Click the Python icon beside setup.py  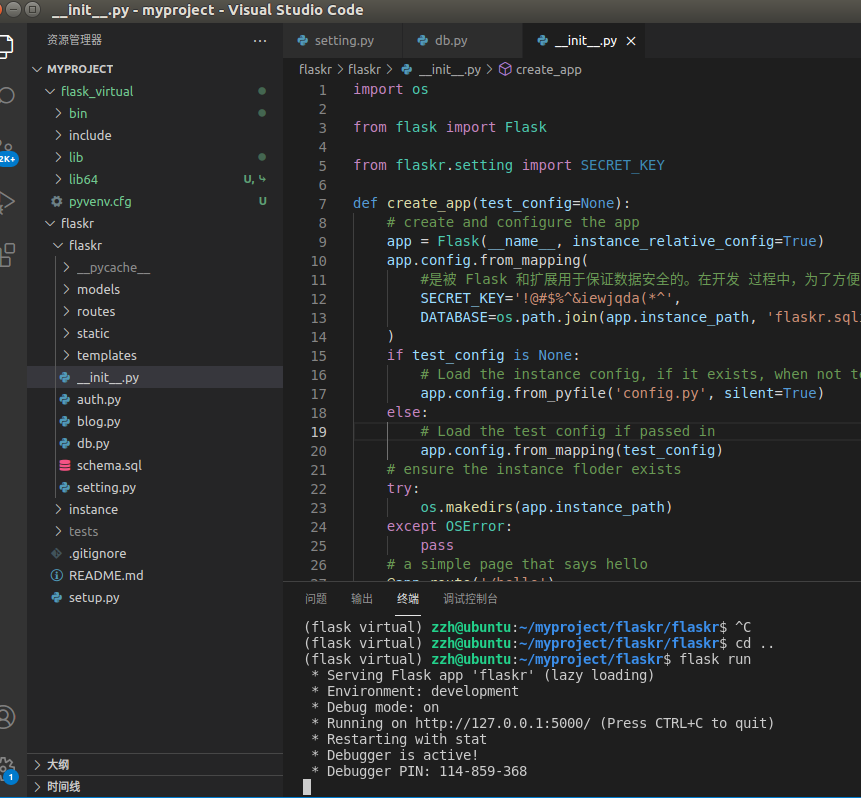point(57,598)
